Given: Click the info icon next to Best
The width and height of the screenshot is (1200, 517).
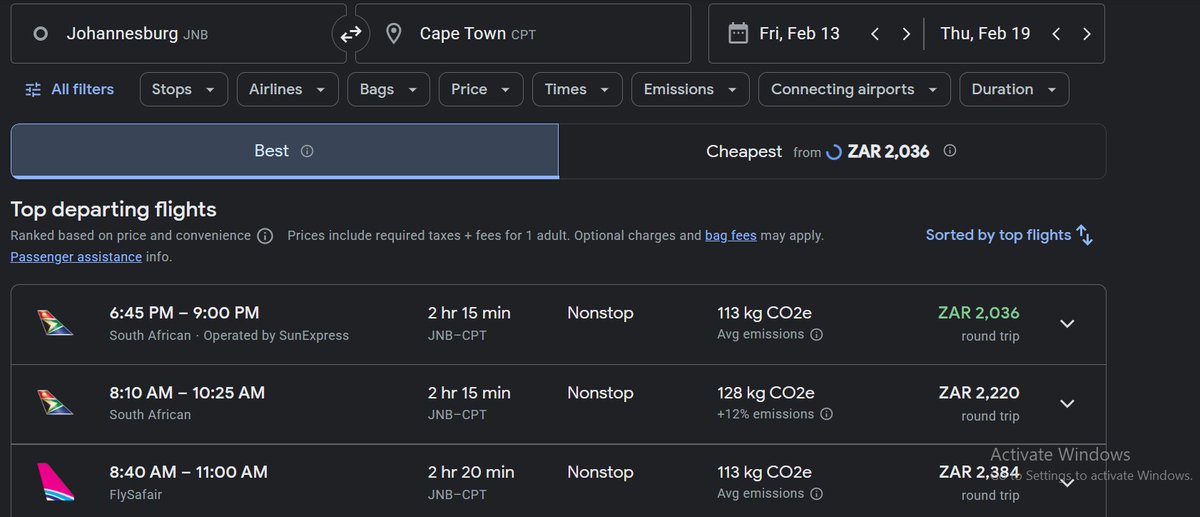Looking at the screenshot, I should coord(307,151).
